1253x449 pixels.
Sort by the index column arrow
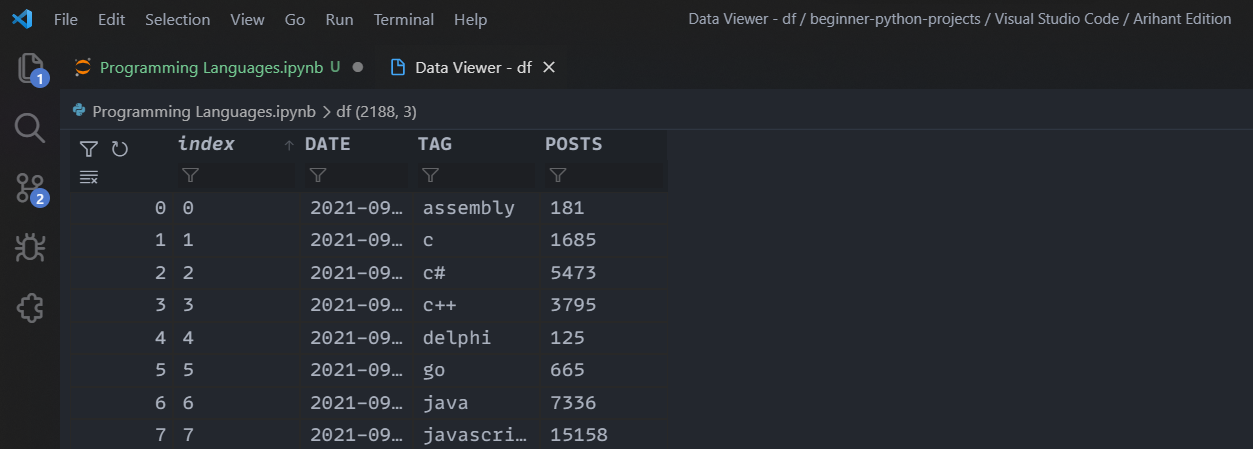[x=289, y=145]
